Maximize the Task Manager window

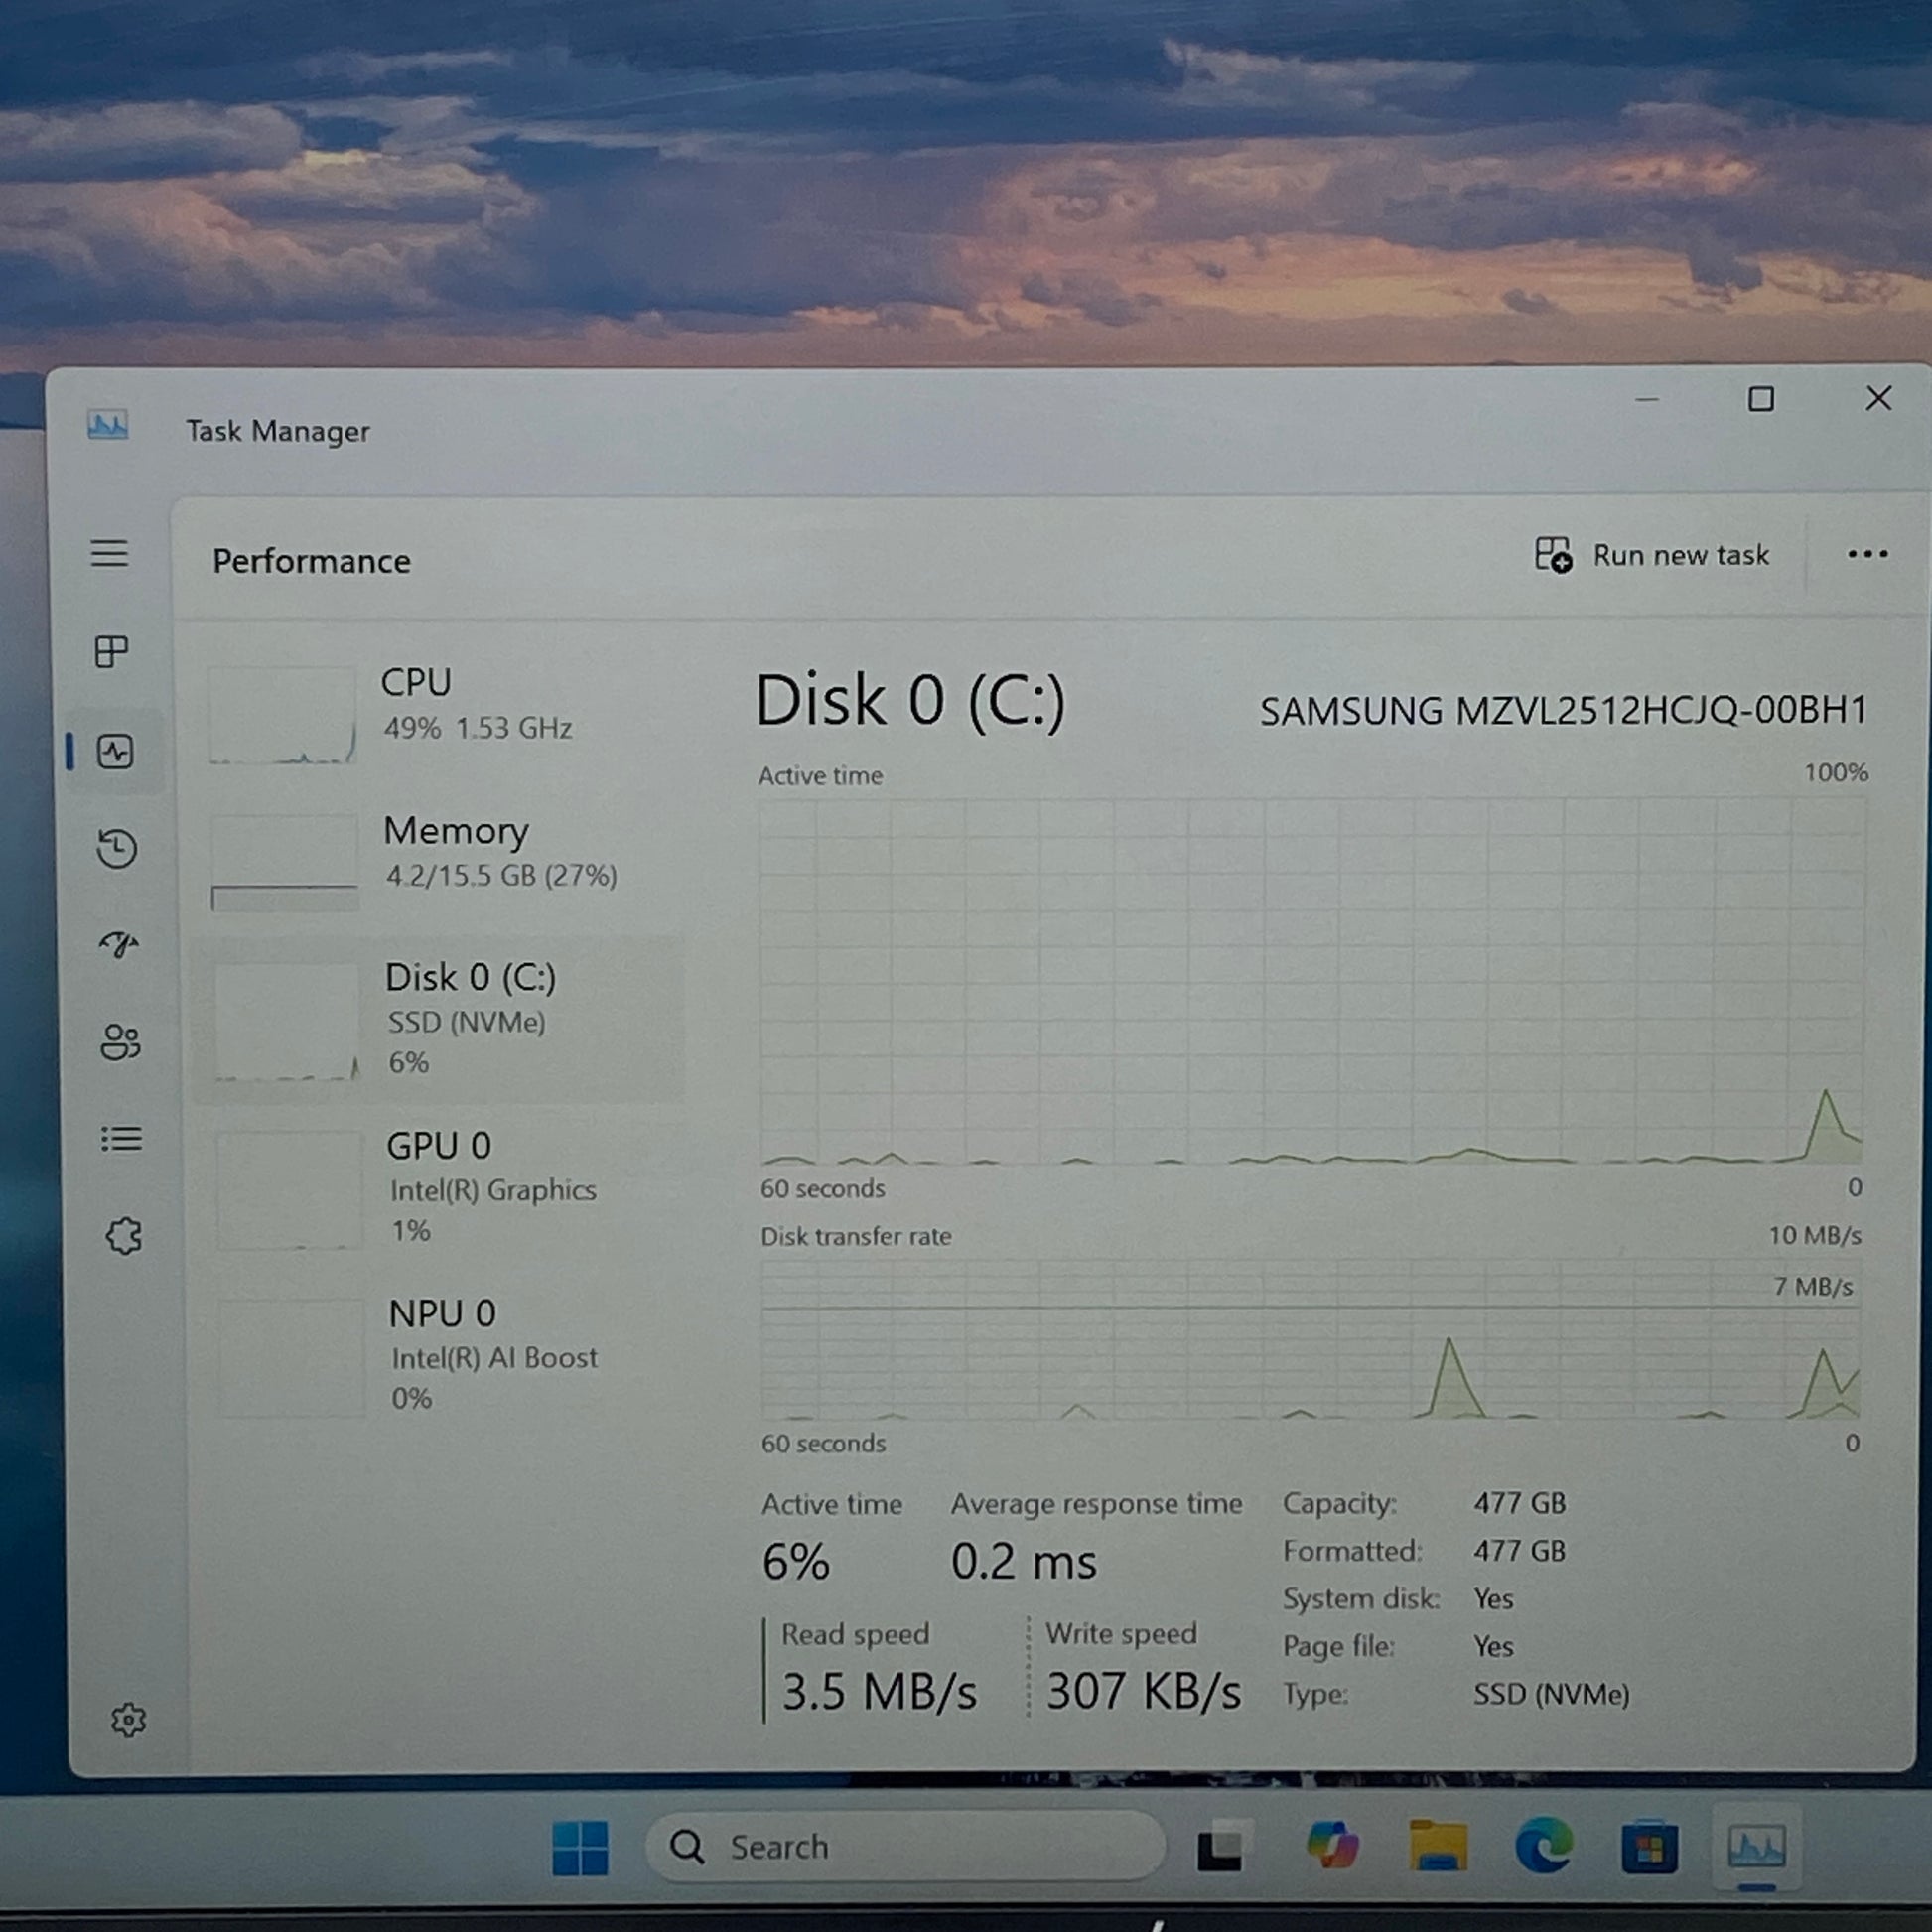point(1760,400)
